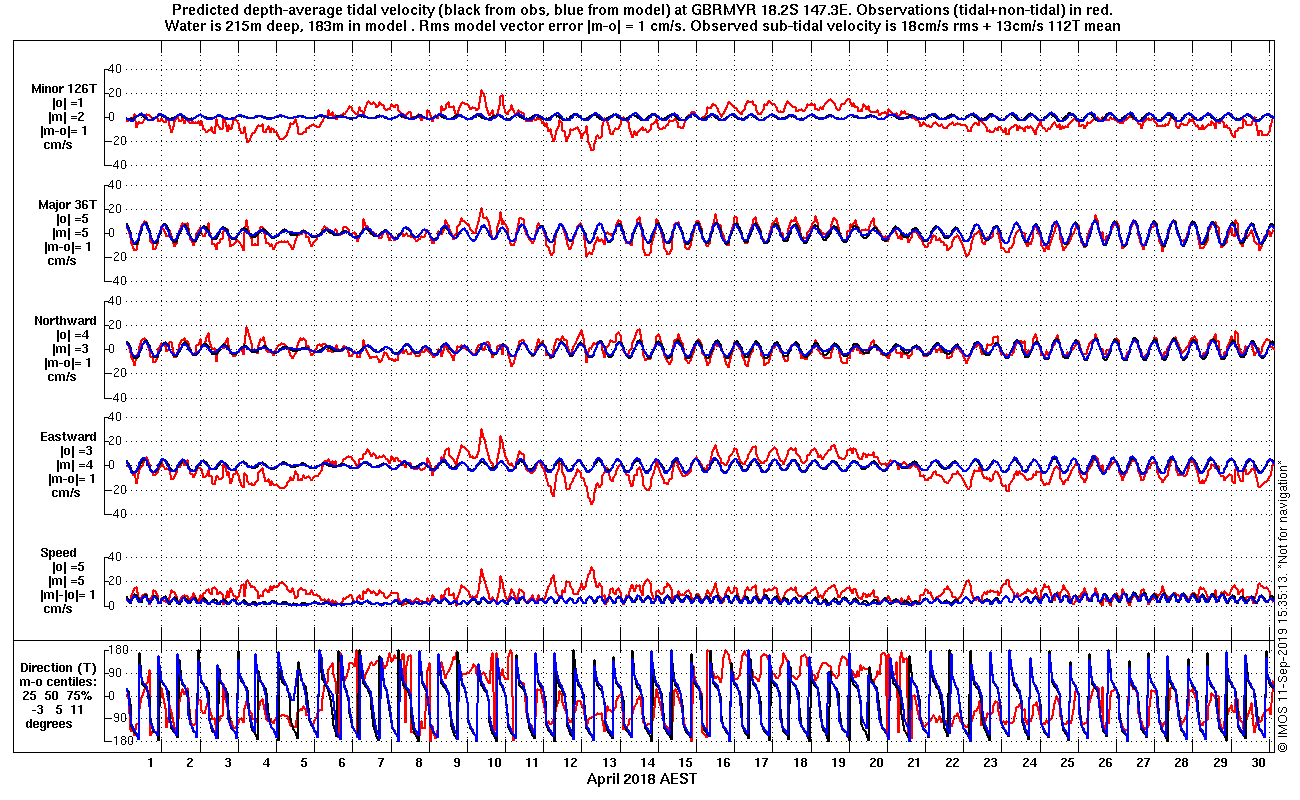Click day "30" on the date axis
Screen dimensions: 1300x800
1259,762
